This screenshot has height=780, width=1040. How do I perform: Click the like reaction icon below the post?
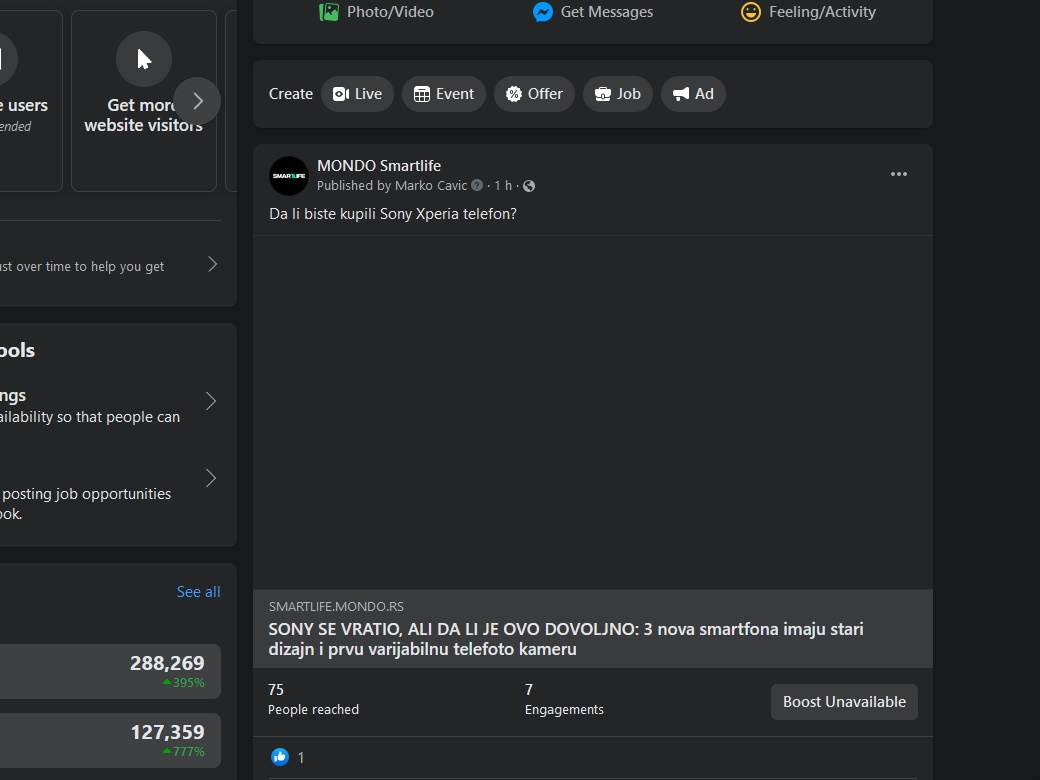pyautogui.click(x=280, y=756)
